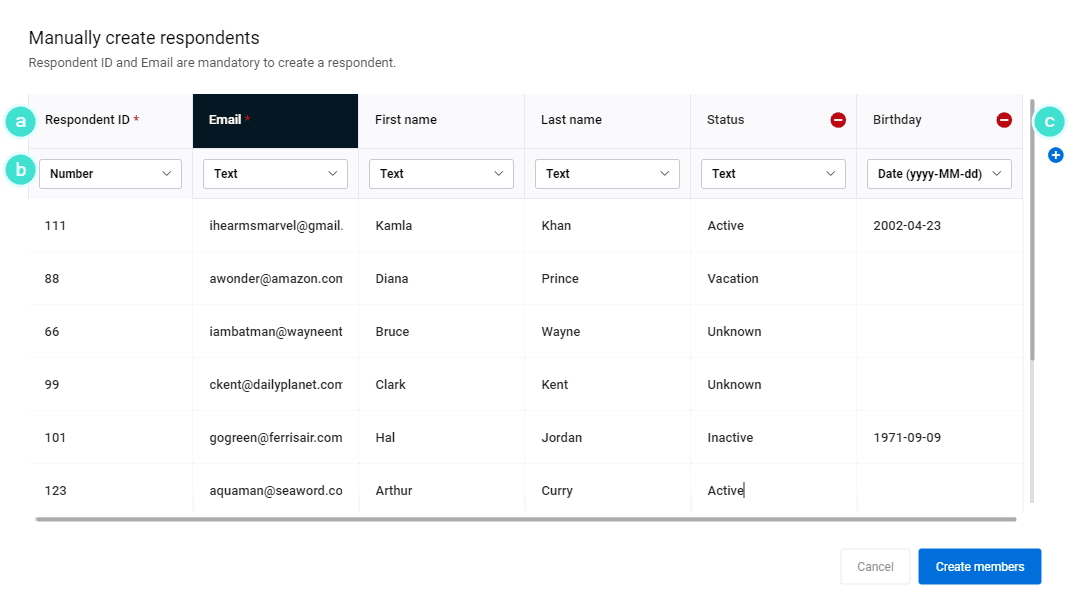The image size is (1079, 603).
Task: Click the Clark first name cell
Action: point(441,384)
